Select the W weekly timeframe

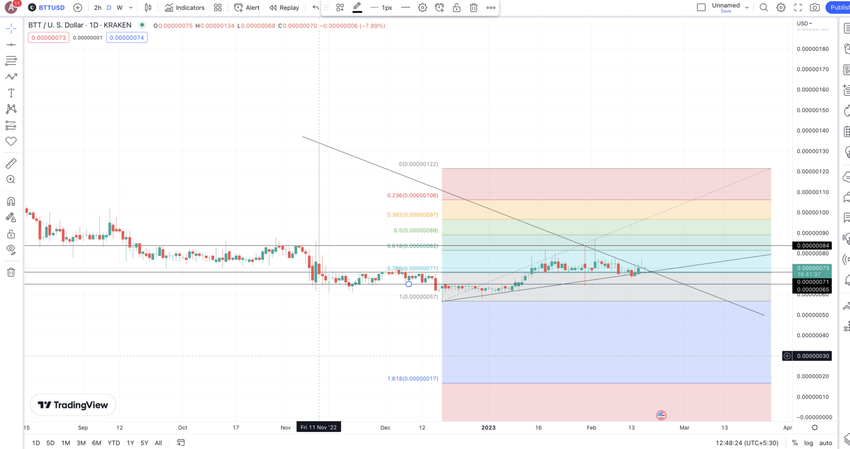[x=119, y=8]
